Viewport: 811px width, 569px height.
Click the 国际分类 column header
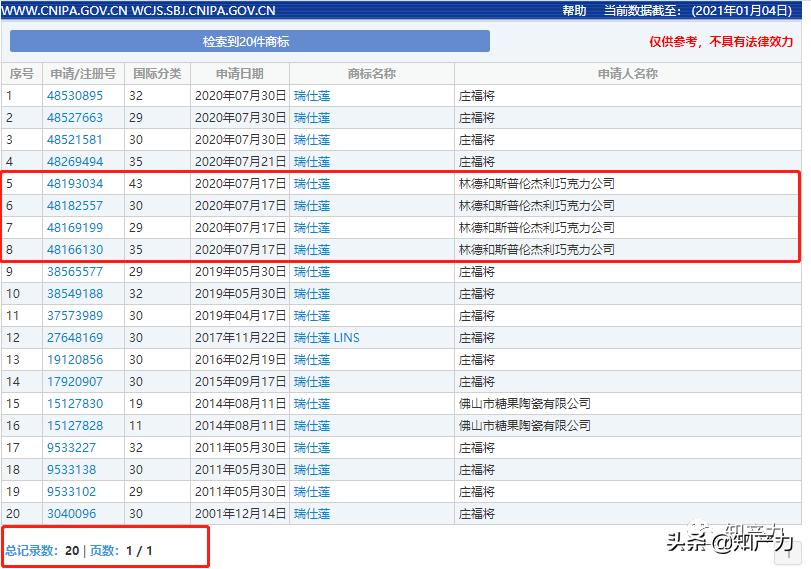pos(157,73)
